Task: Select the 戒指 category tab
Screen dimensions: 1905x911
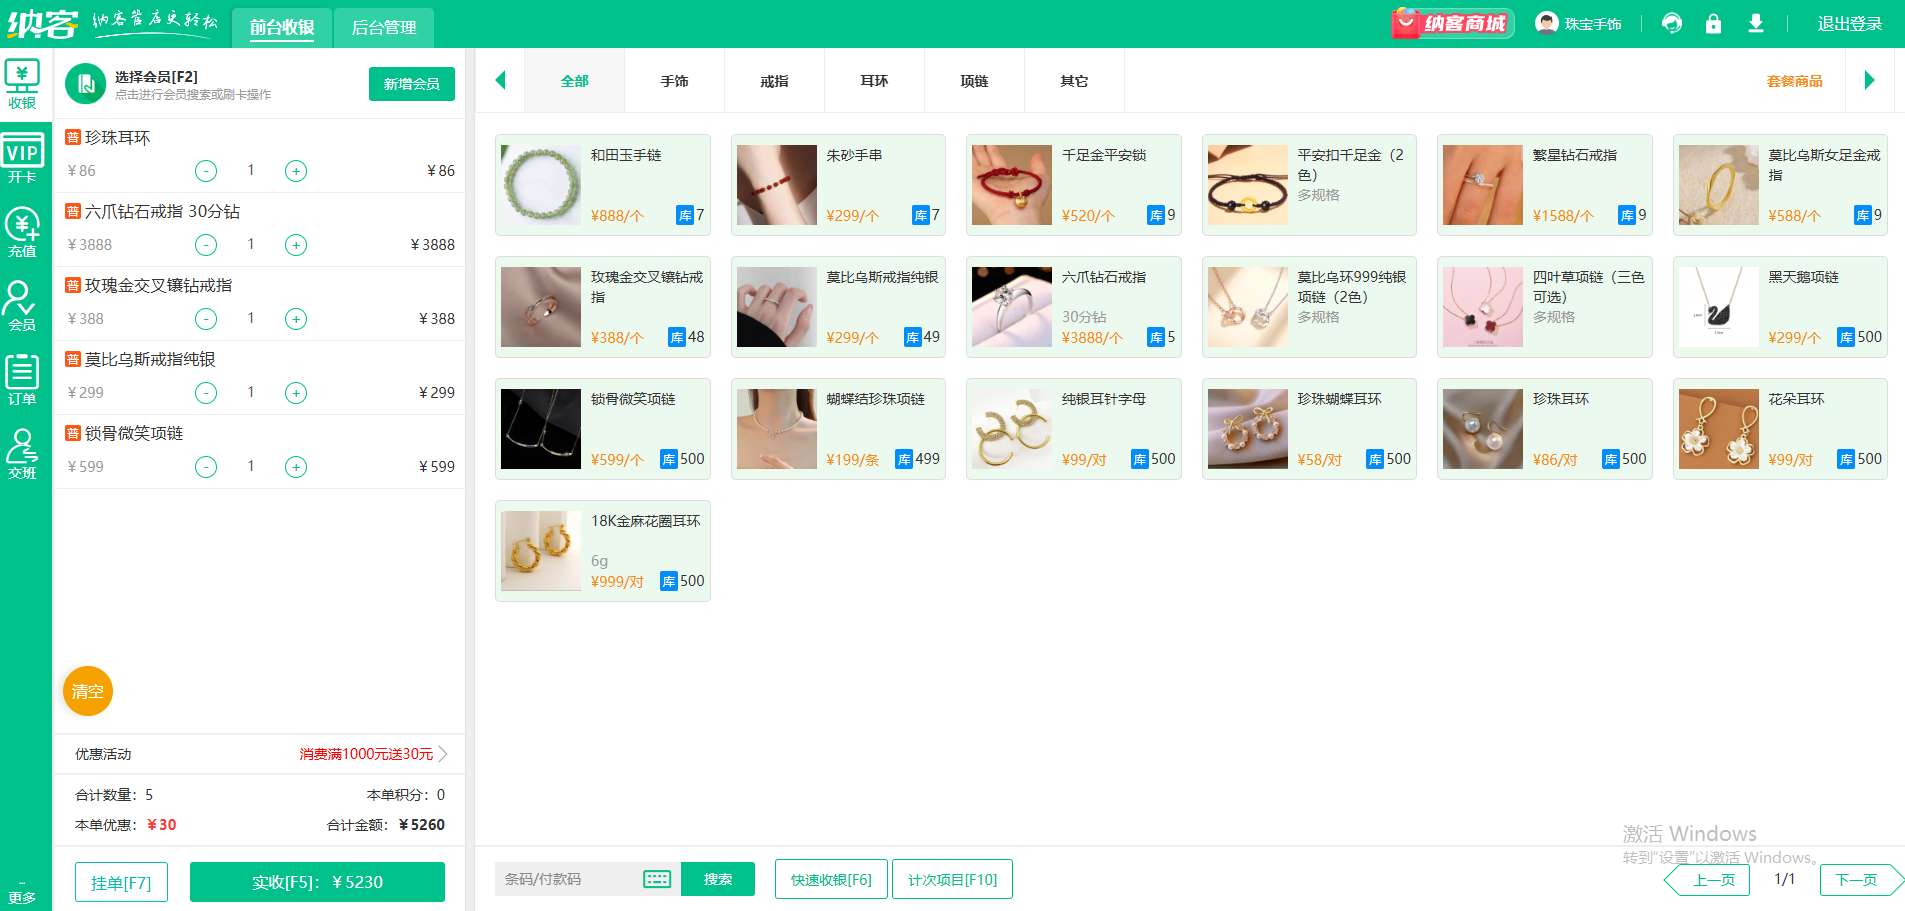Action: [x=775, y=81]
